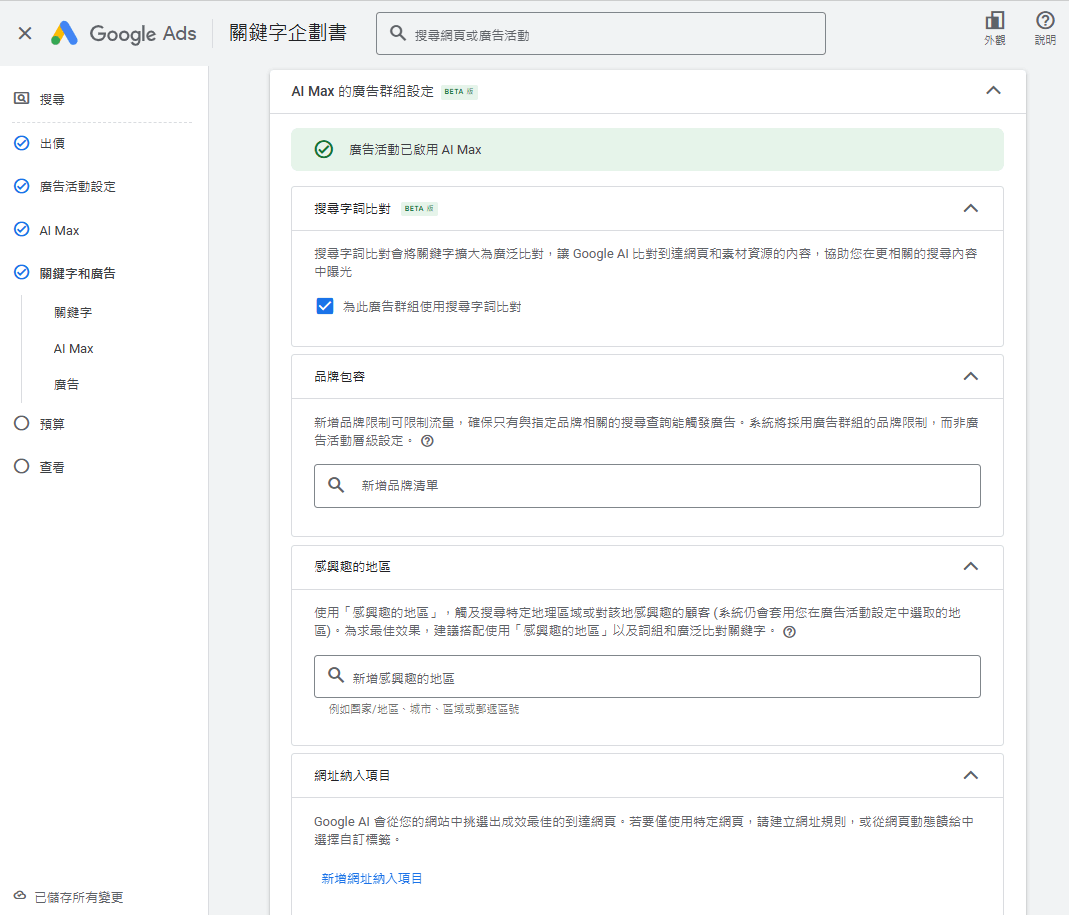Go to the 出價 step
Viewport: 1069px width, 915px height.
[52, 143]
